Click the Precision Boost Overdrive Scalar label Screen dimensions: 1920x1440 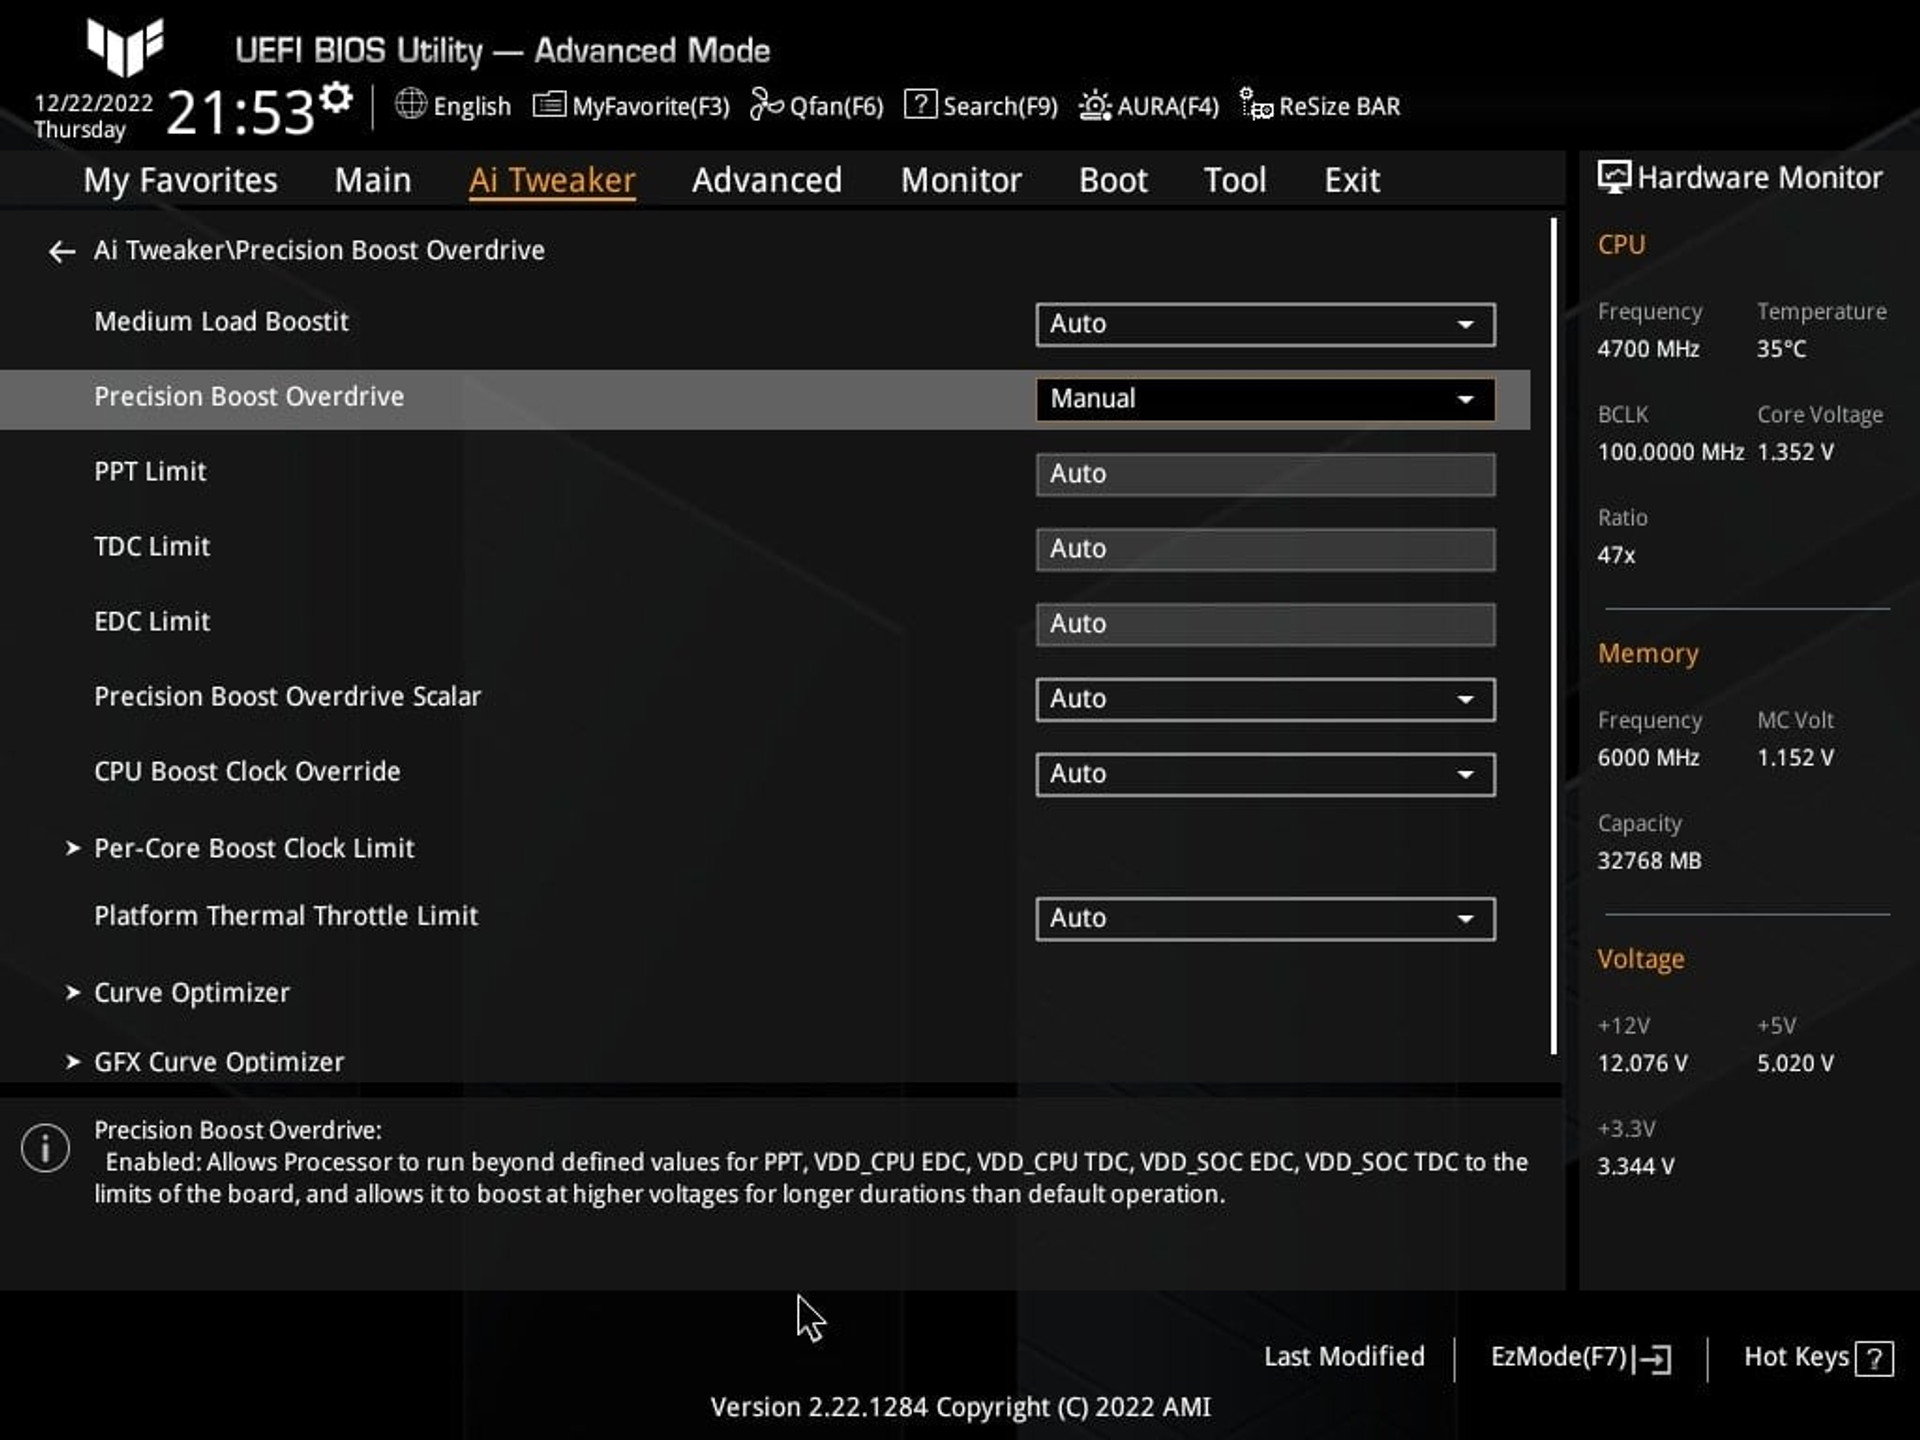(x=288, y=697)
